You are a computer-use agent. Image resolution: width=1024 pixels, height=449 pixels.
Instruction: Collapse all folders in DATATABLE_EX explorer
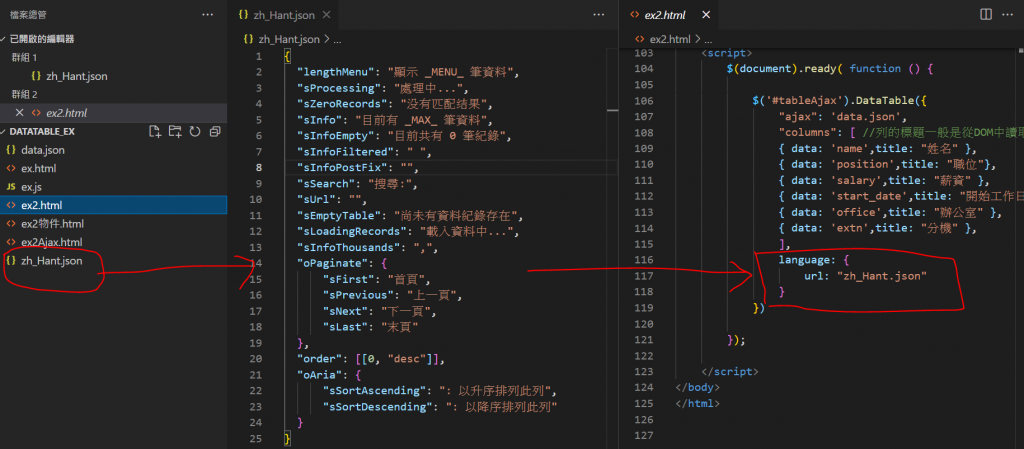click(215, 132)
